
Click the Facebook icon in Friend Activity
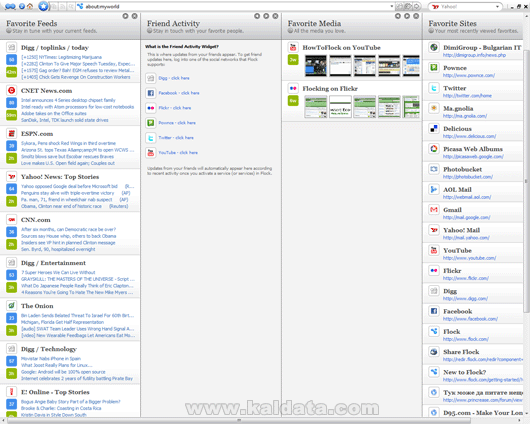pos(150,93)
